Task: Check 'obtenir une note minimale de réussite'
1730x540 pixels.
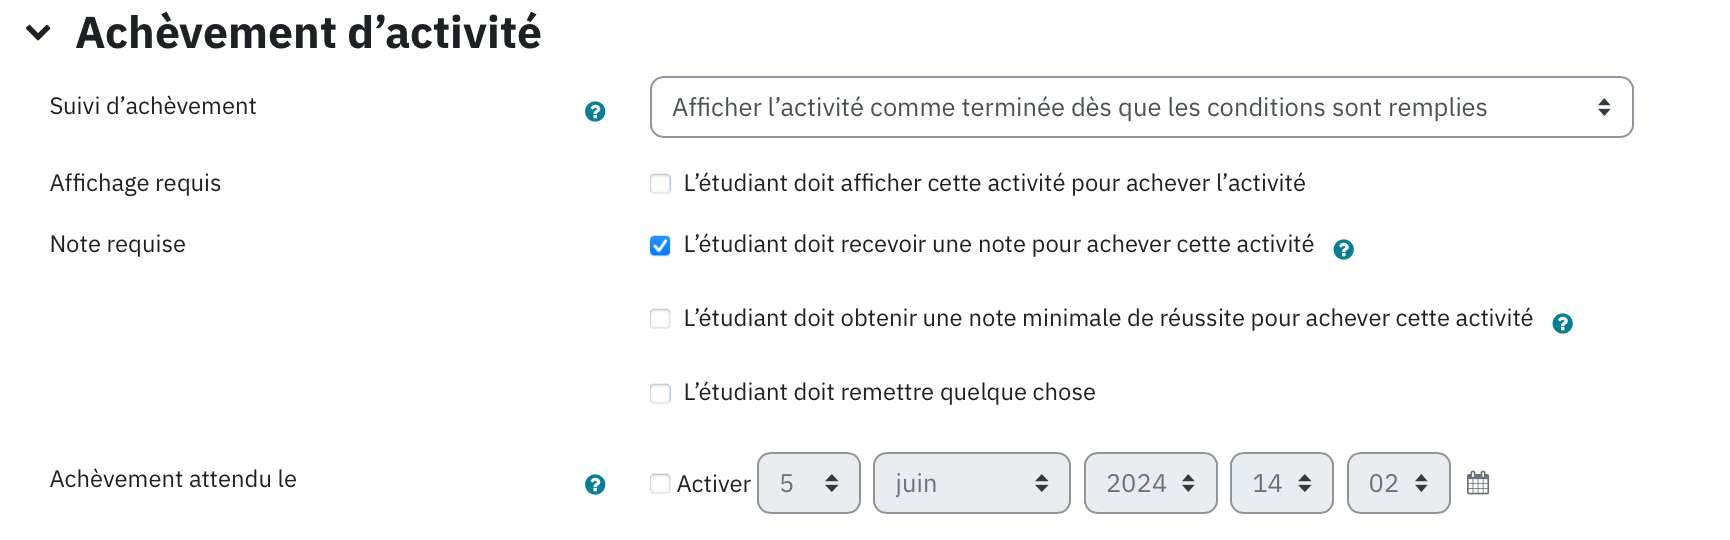Action: tap(660, 318)
